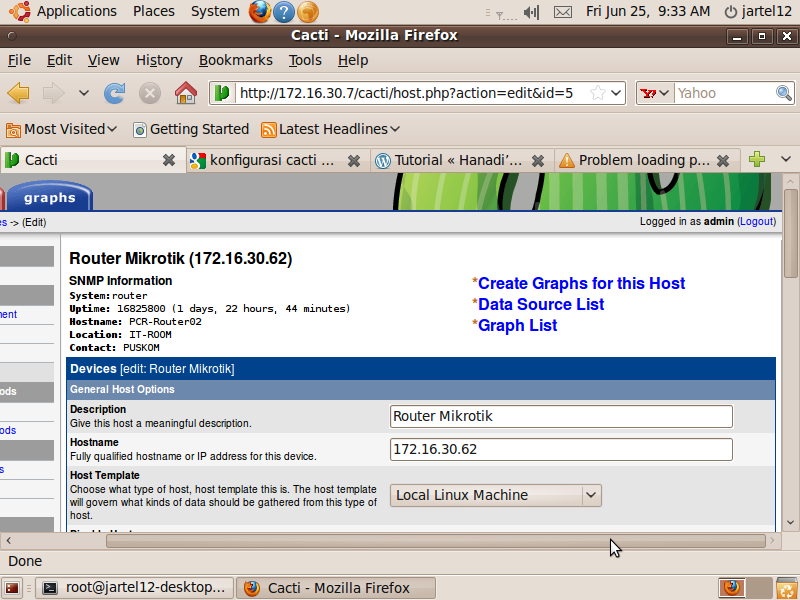
Task: Close the konfigurasi cacti tab
Action: 354,161
